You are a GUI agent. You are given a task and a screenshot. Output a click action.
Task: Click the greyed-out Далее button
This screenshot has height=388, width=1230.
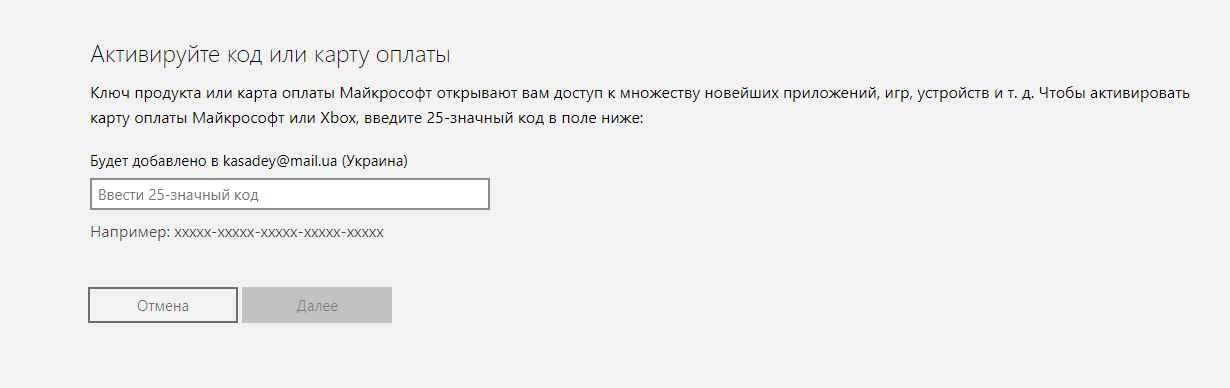(317, 305)
